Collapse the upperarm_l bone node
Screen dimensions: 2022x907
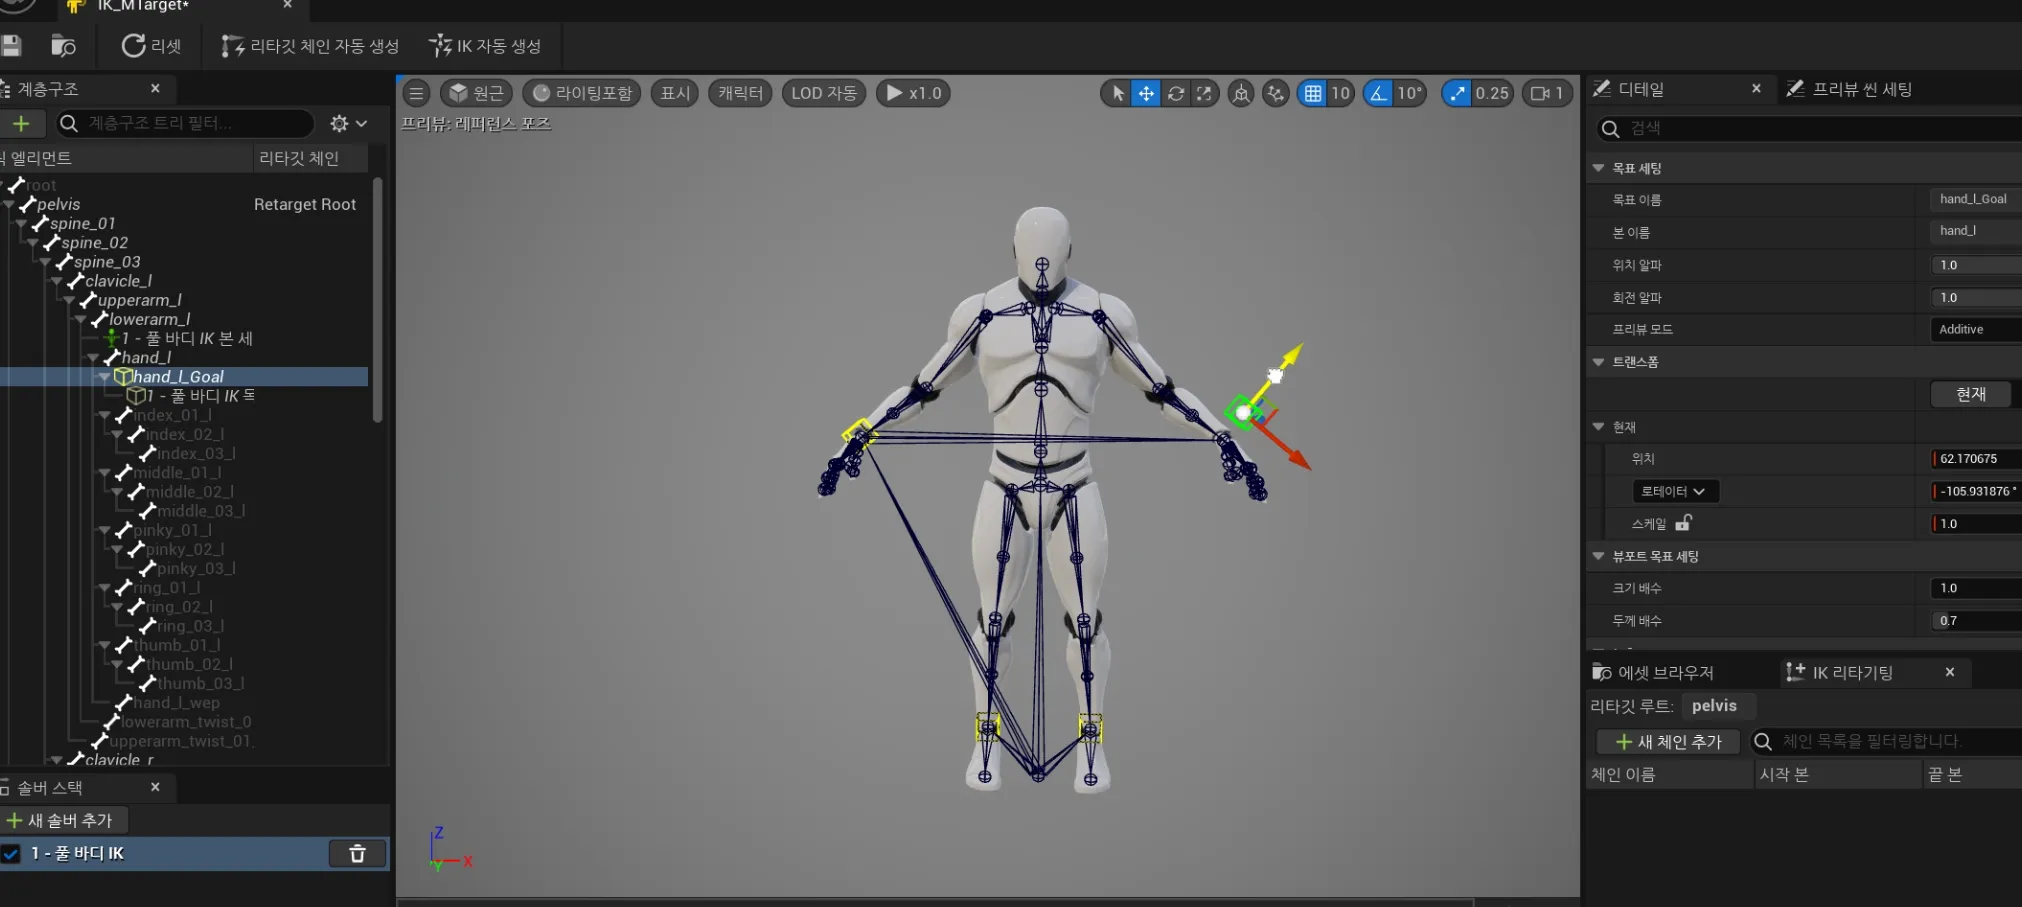pyautogui.click(x=69, y=300)
